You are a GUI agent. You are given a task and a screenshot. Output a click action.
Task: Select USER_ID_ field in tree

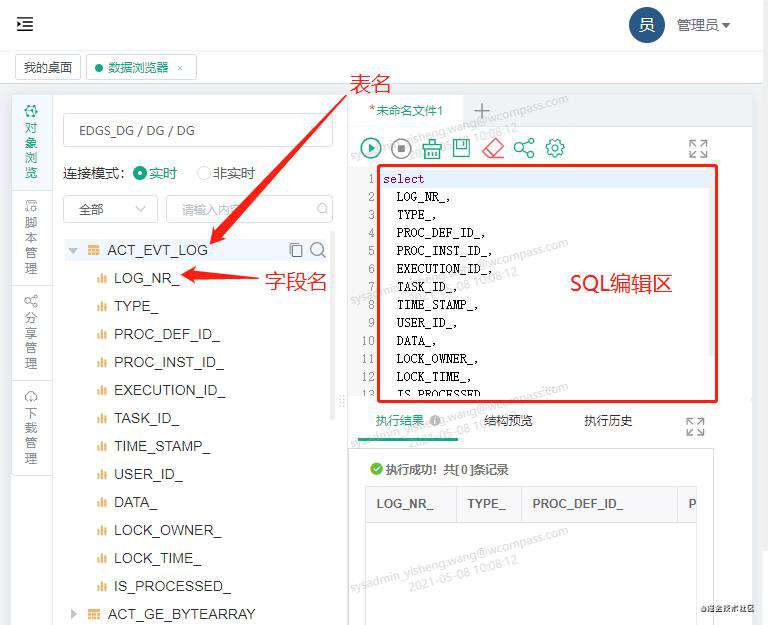148,475
